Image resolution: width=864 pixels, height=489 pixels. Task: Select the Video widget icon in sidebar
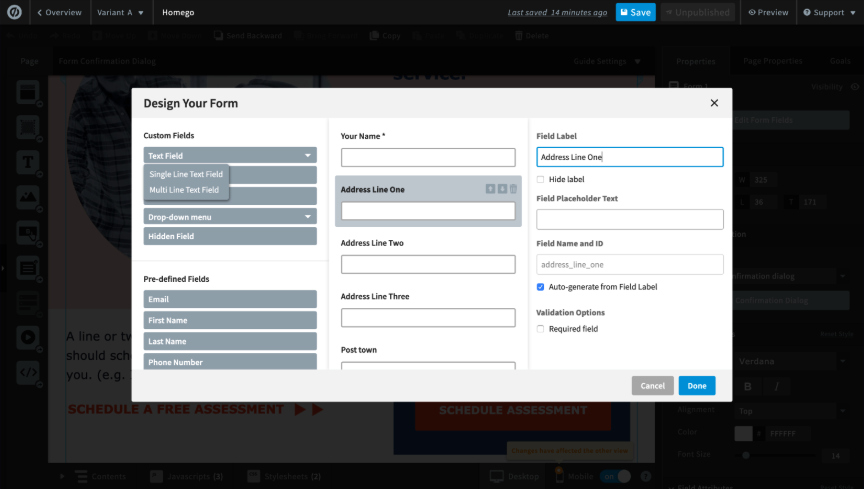pyautogui.click(x=28, y=337)
